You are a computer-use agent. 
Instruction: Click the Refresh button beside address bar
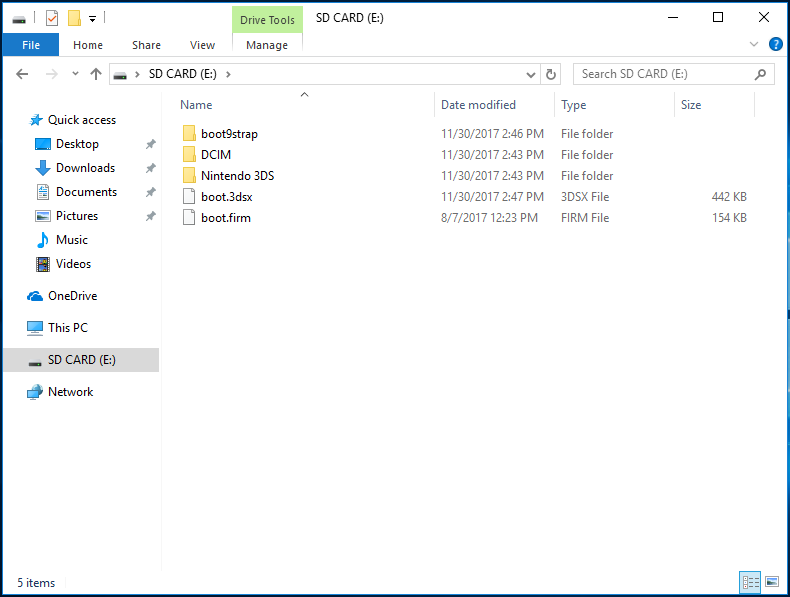point(551,74)
